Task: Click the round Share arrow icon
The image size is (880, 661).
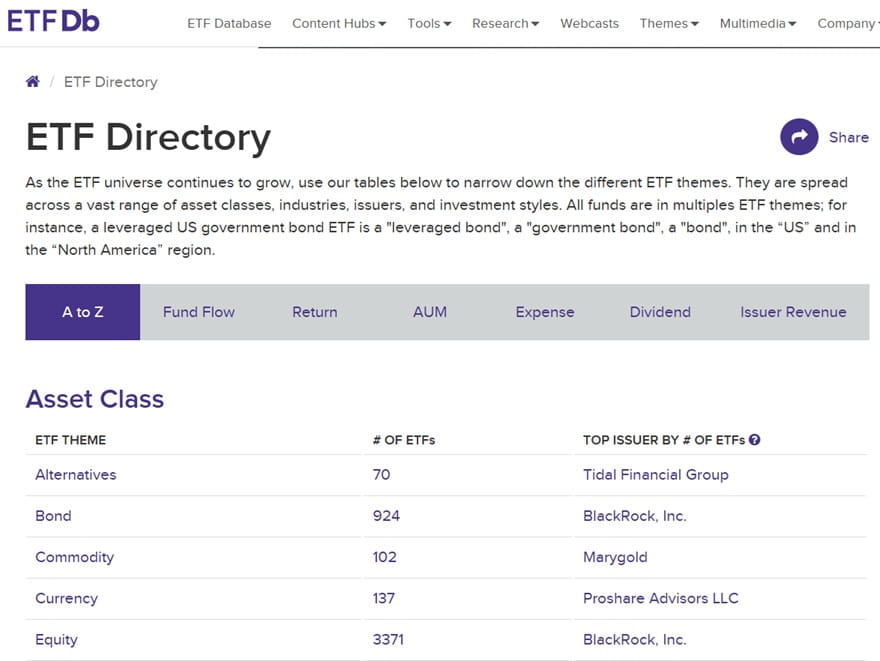Action: pyautogui.click(x=799, y=137)
